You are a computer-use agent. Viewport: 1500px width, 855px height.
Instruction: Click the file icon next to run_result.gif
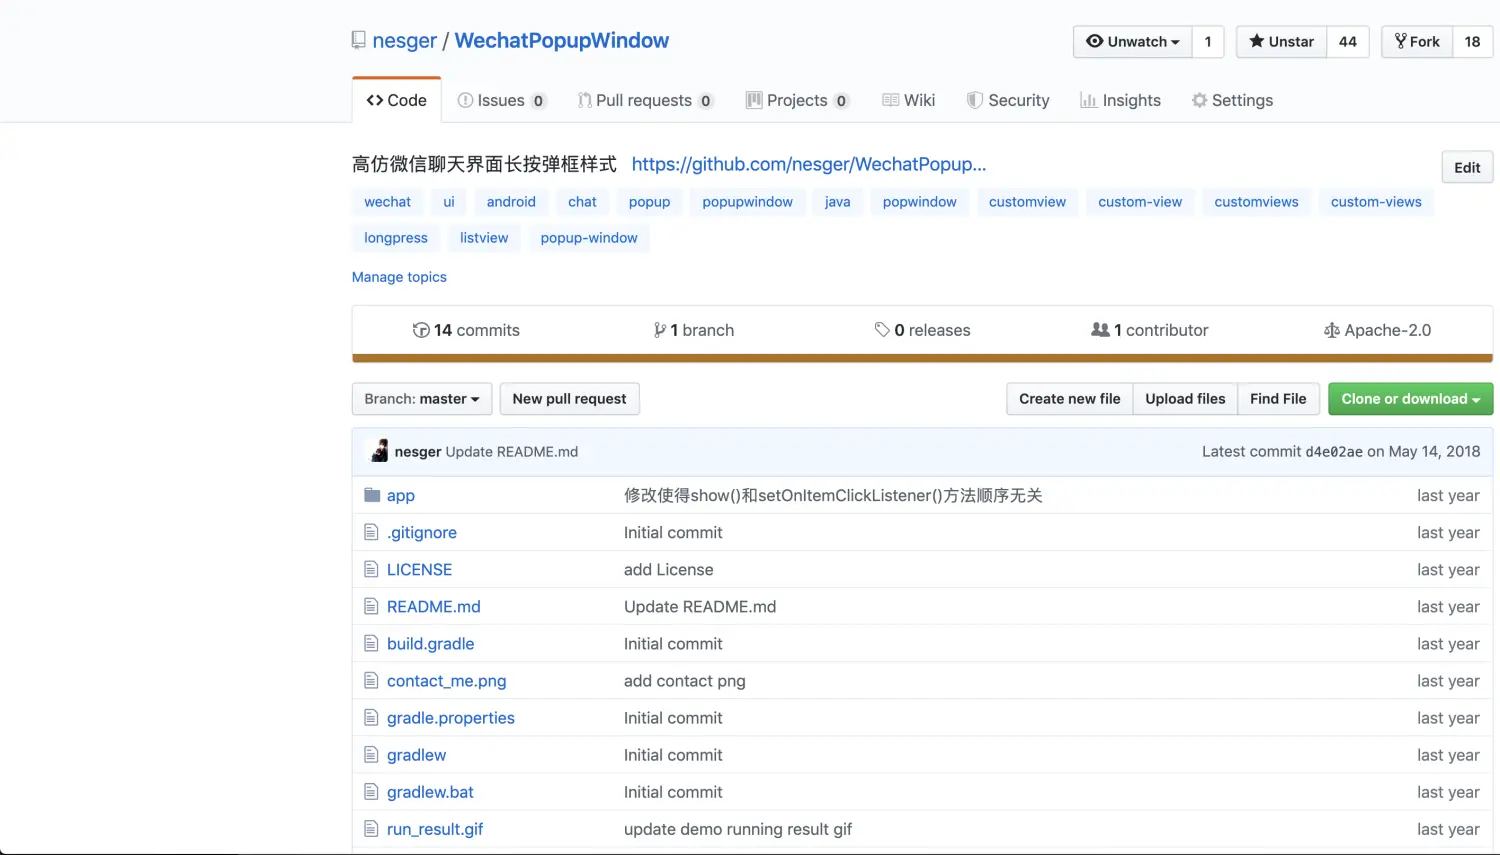coord(371,828)
